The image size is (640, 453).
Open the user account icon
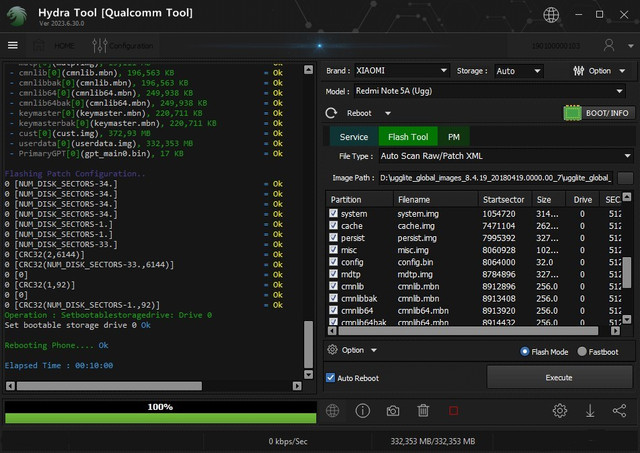tap(609, 45)
